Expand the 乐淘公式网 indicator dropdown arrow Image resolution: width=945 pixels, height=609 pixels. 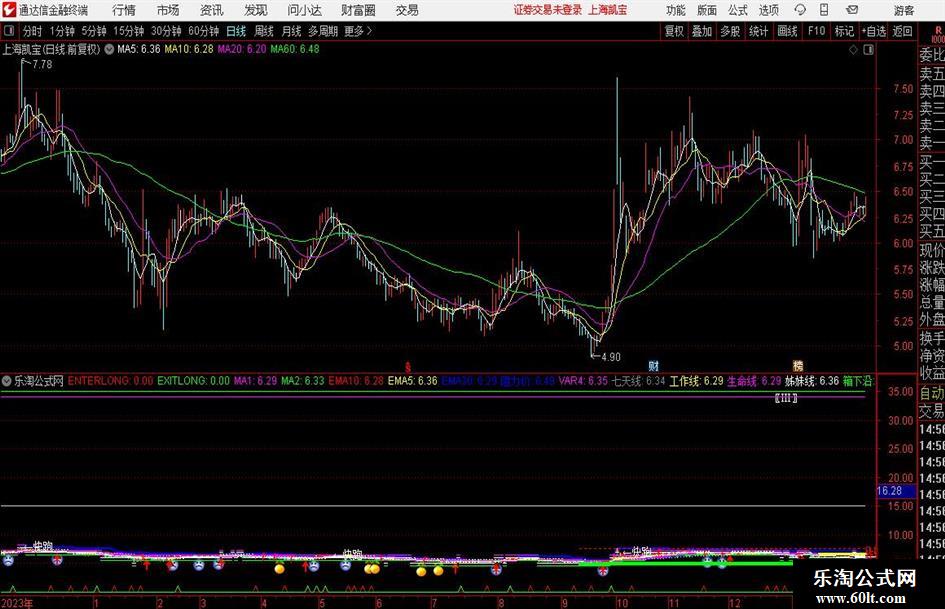tap(7, 381)
